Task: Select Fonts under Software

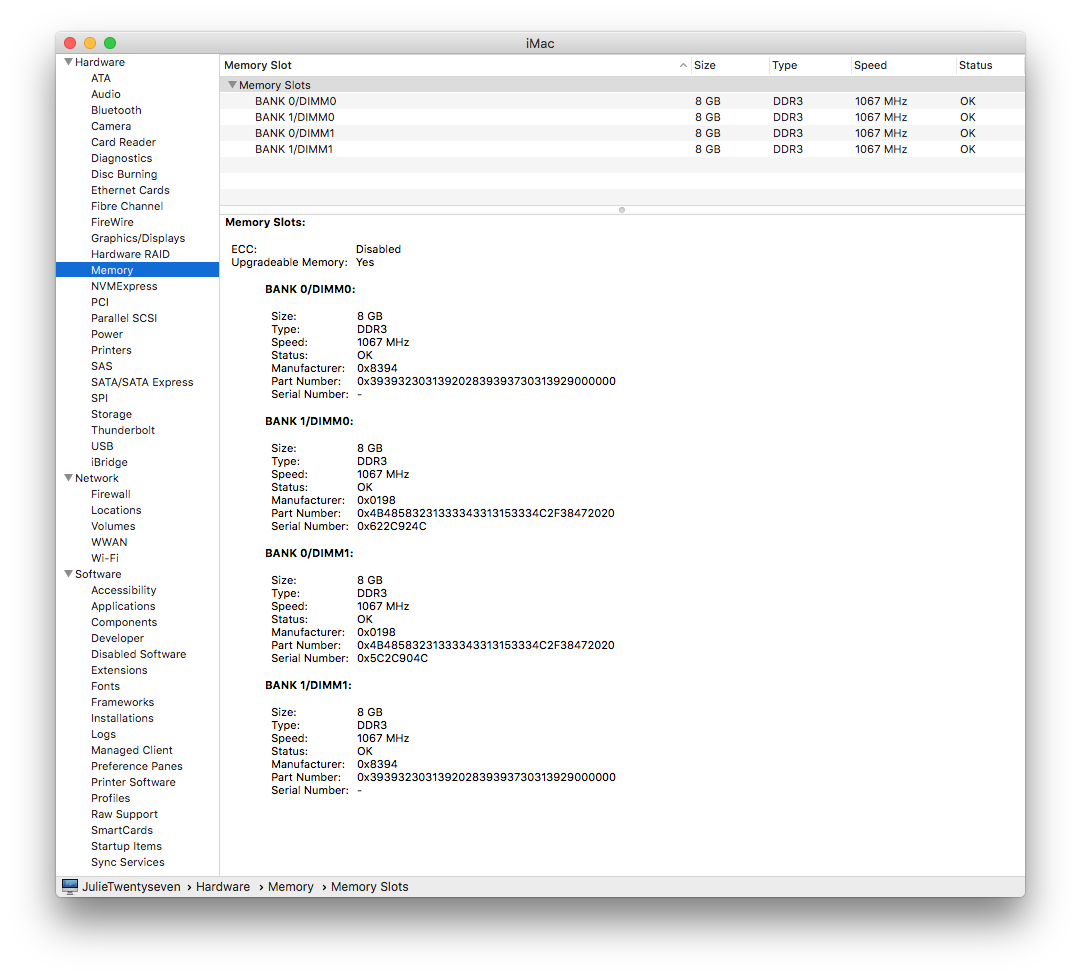Action: point(105,686)
